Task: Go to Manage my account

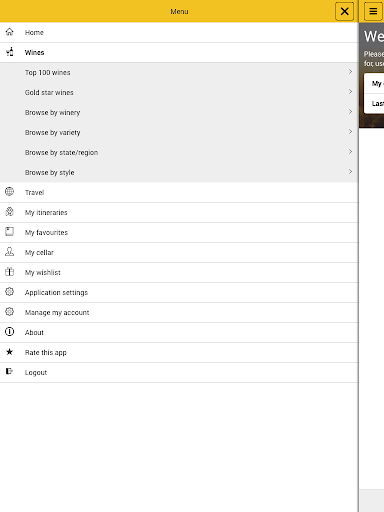Action: (179, 312)
